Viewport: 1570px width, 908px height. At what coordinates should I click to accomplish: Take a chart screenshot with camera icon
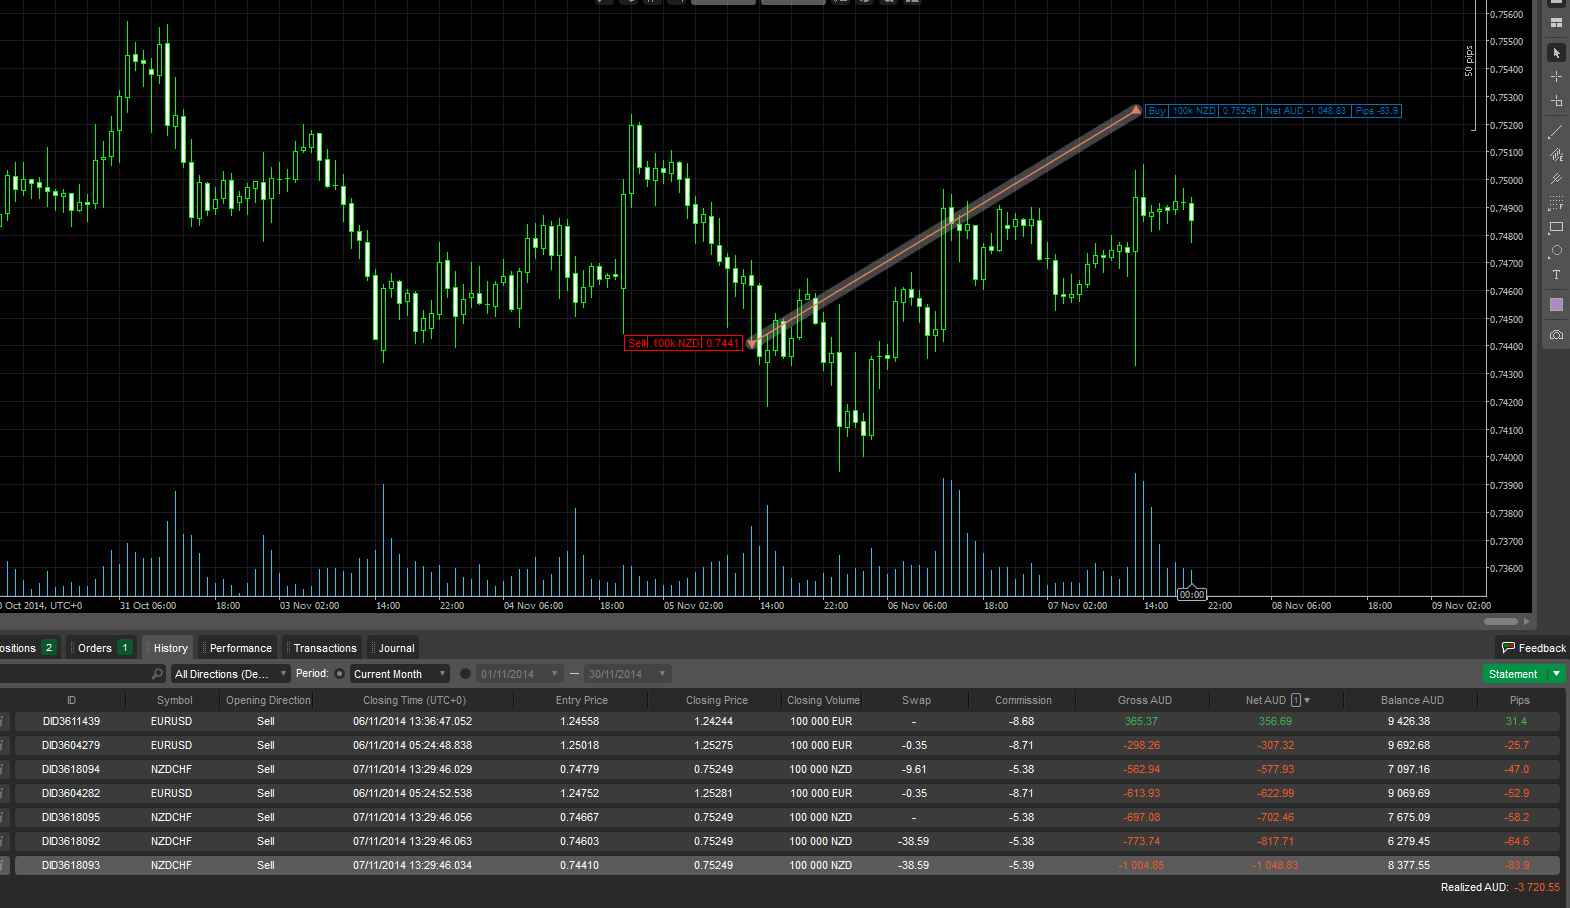coord(1556,335)
